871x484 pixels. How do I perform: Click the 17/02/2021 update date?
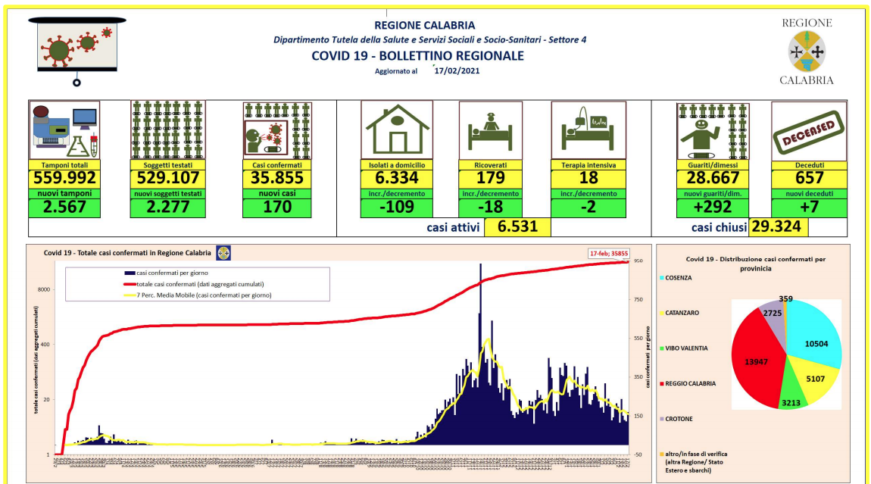[458, 71]
